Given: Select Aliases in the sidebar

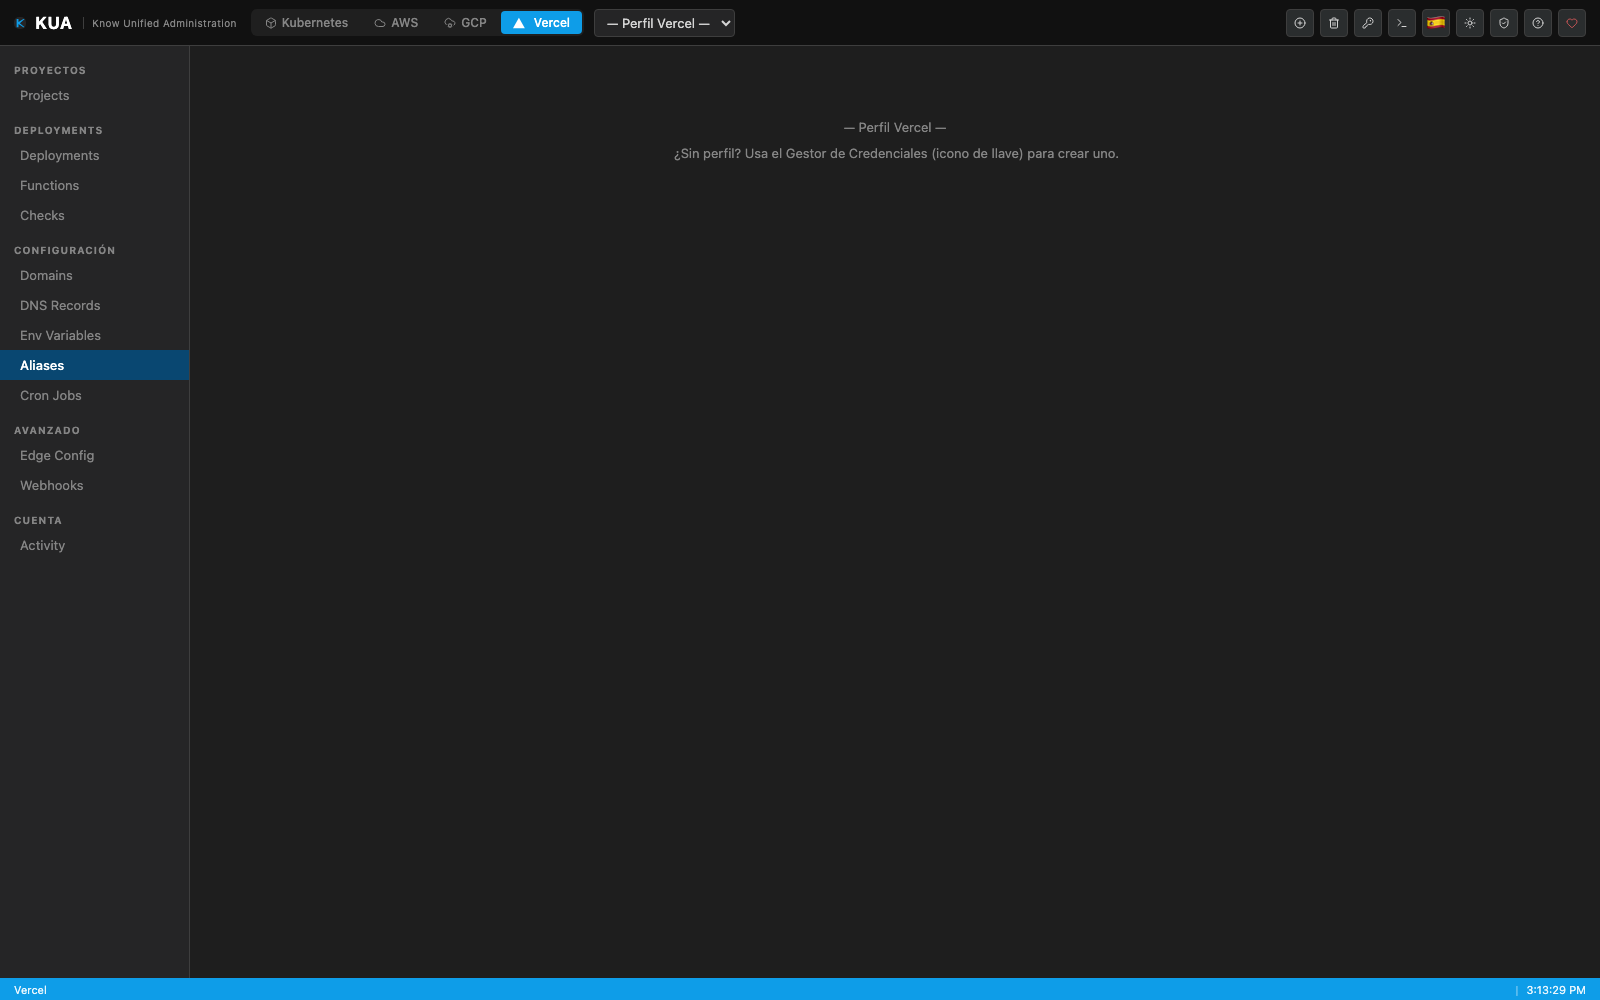Looking at the screenshot, I should coord(94,365).
